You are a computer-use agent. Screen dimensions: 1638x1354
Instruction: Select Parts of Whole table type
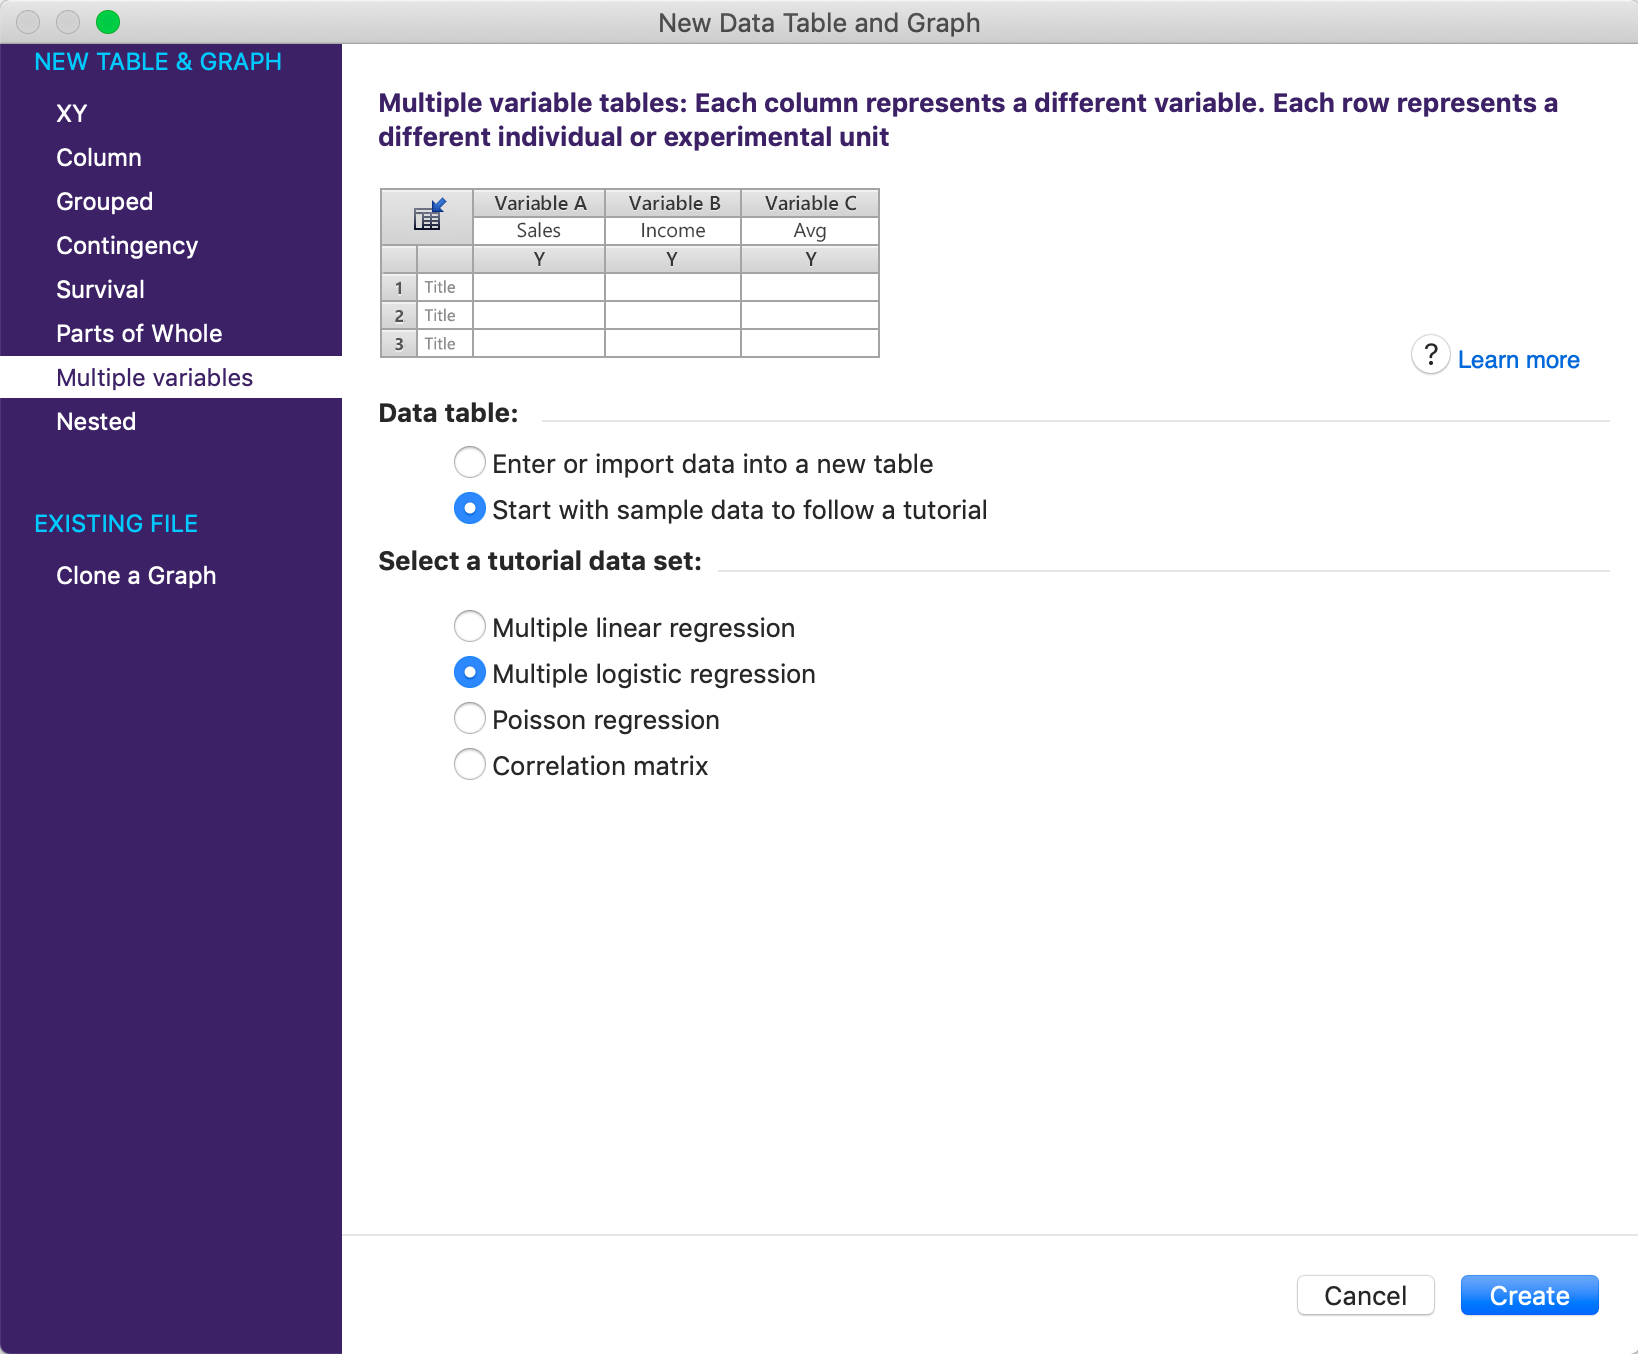pos(139,333)
